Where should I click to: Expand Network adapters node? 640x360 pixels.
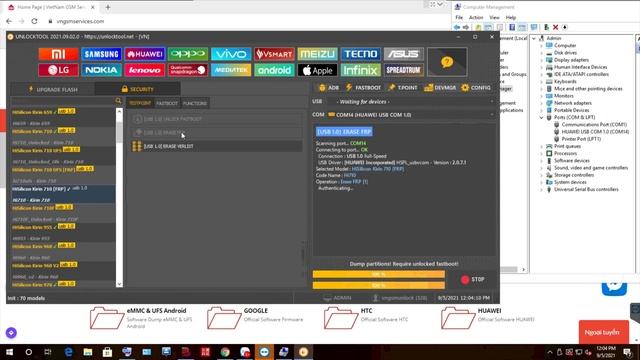pyautogui.click(x=542, y=103)
